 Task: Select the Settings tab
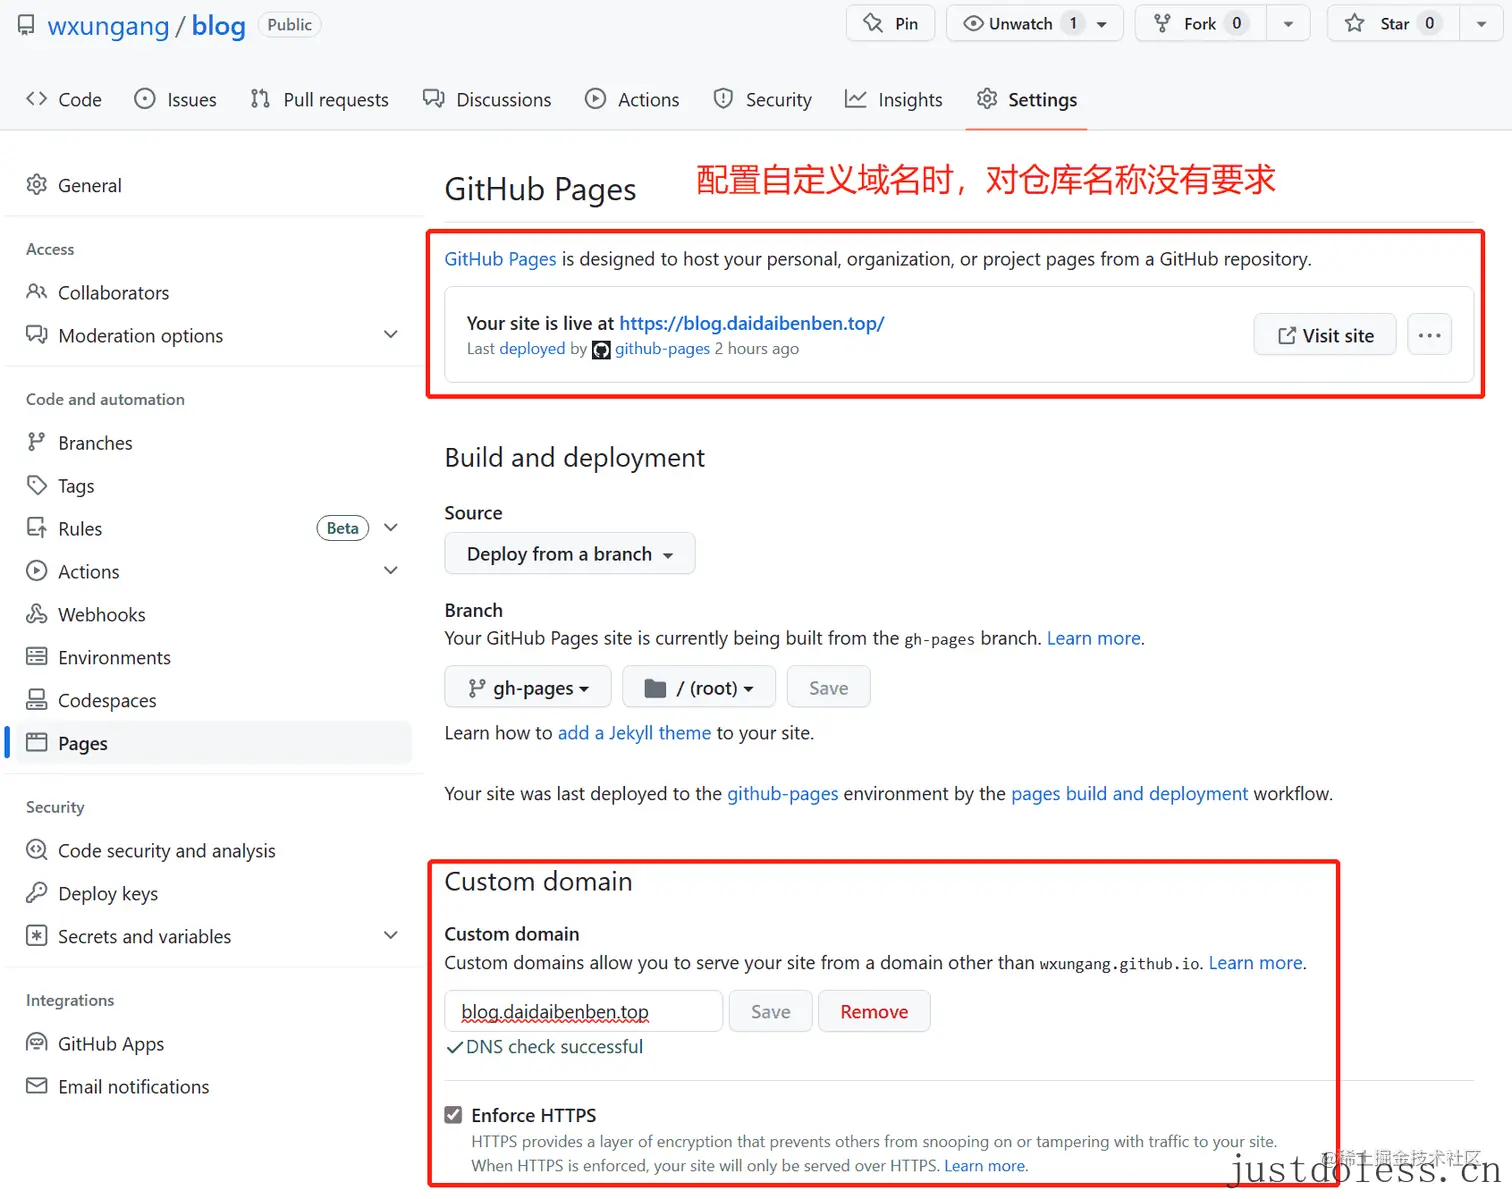click(x=1027, y=99)
